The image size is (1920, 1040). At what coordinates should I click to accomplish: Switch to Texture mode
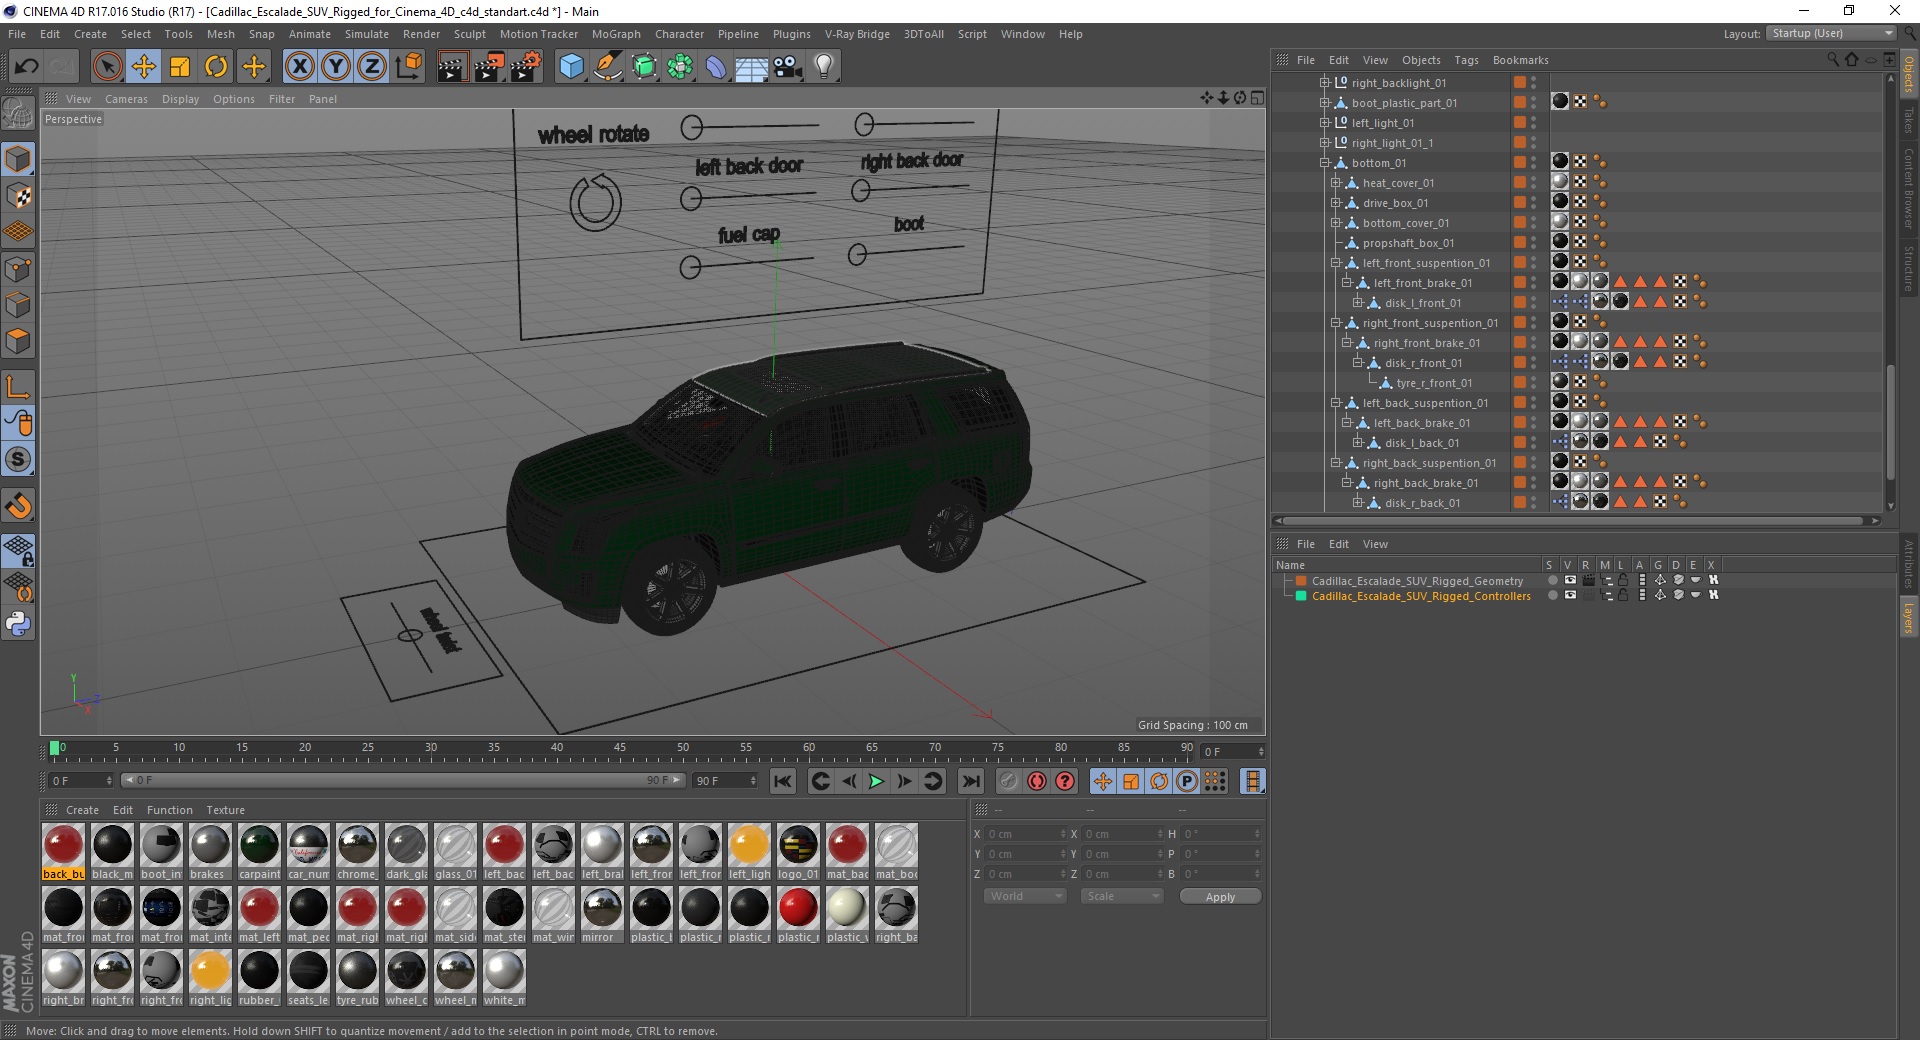(18, 196)
